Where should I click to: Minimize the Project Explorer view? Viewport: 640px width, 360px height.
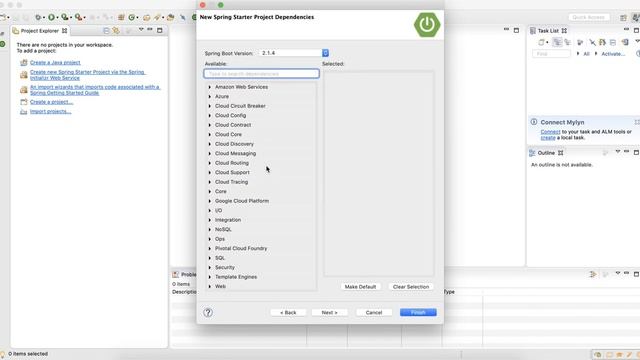pos(150,29)
